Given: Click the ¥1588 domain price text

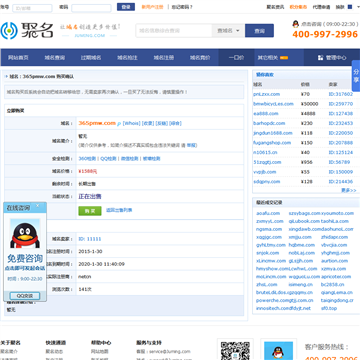Looking at the screenshot, I should coord(88,172).
